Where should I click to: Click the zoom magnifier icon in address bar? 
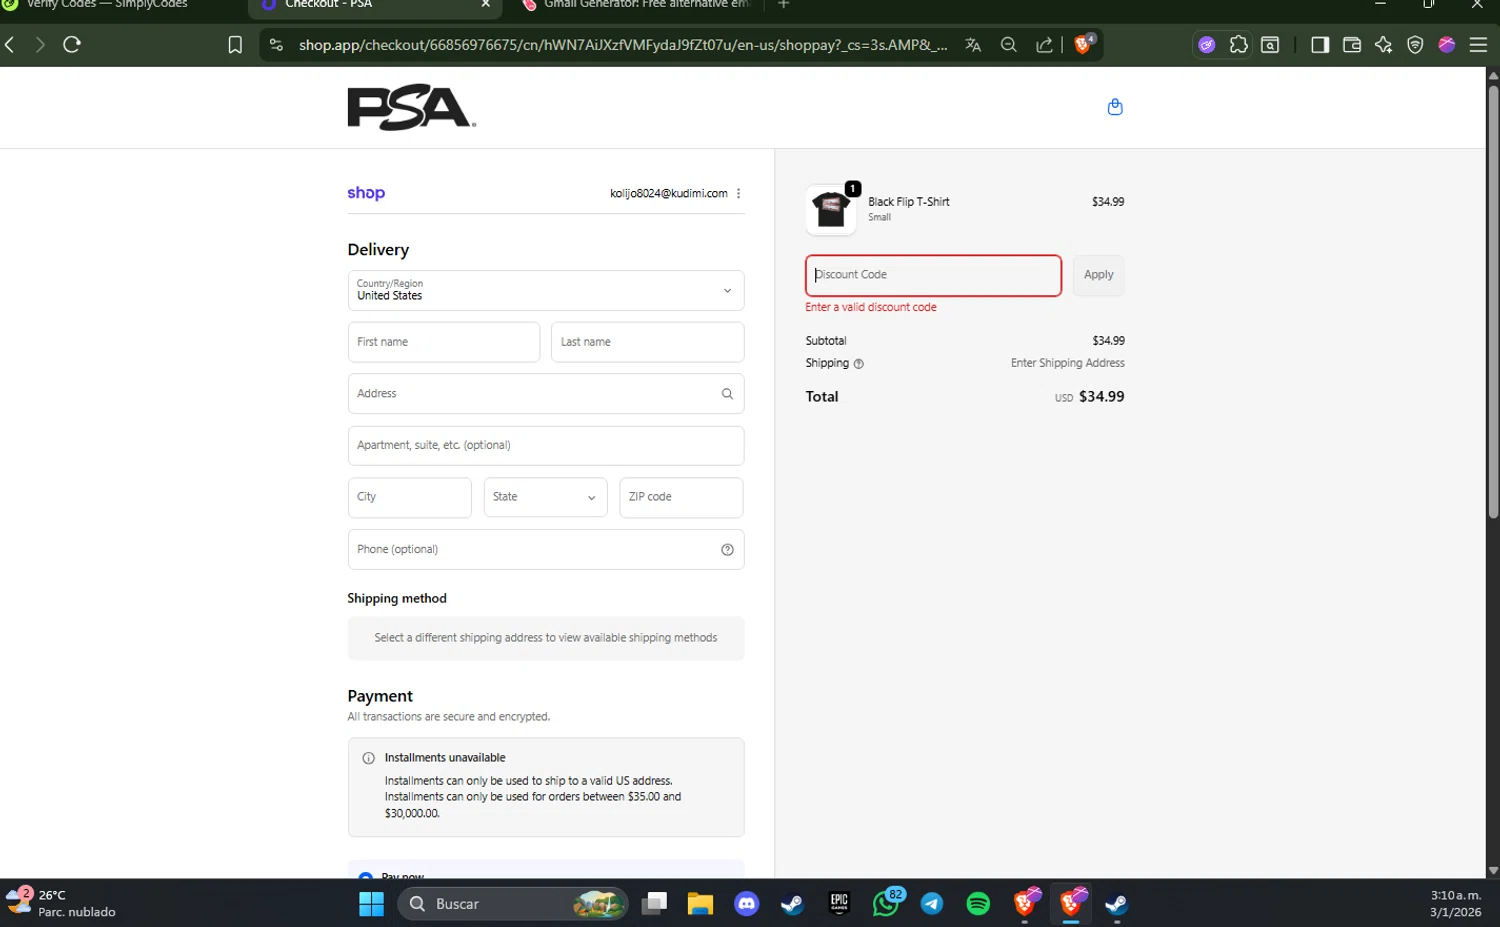point(1009,45)
